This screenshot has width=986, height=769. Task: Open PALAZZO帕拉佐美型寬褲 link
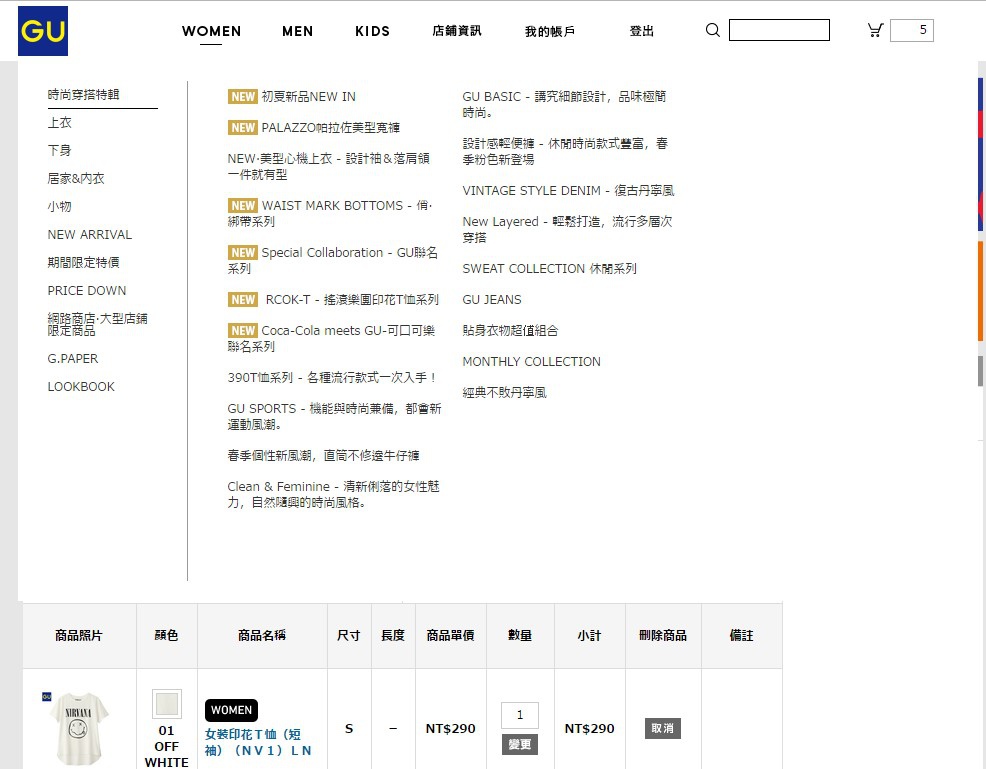click(314, 128)
